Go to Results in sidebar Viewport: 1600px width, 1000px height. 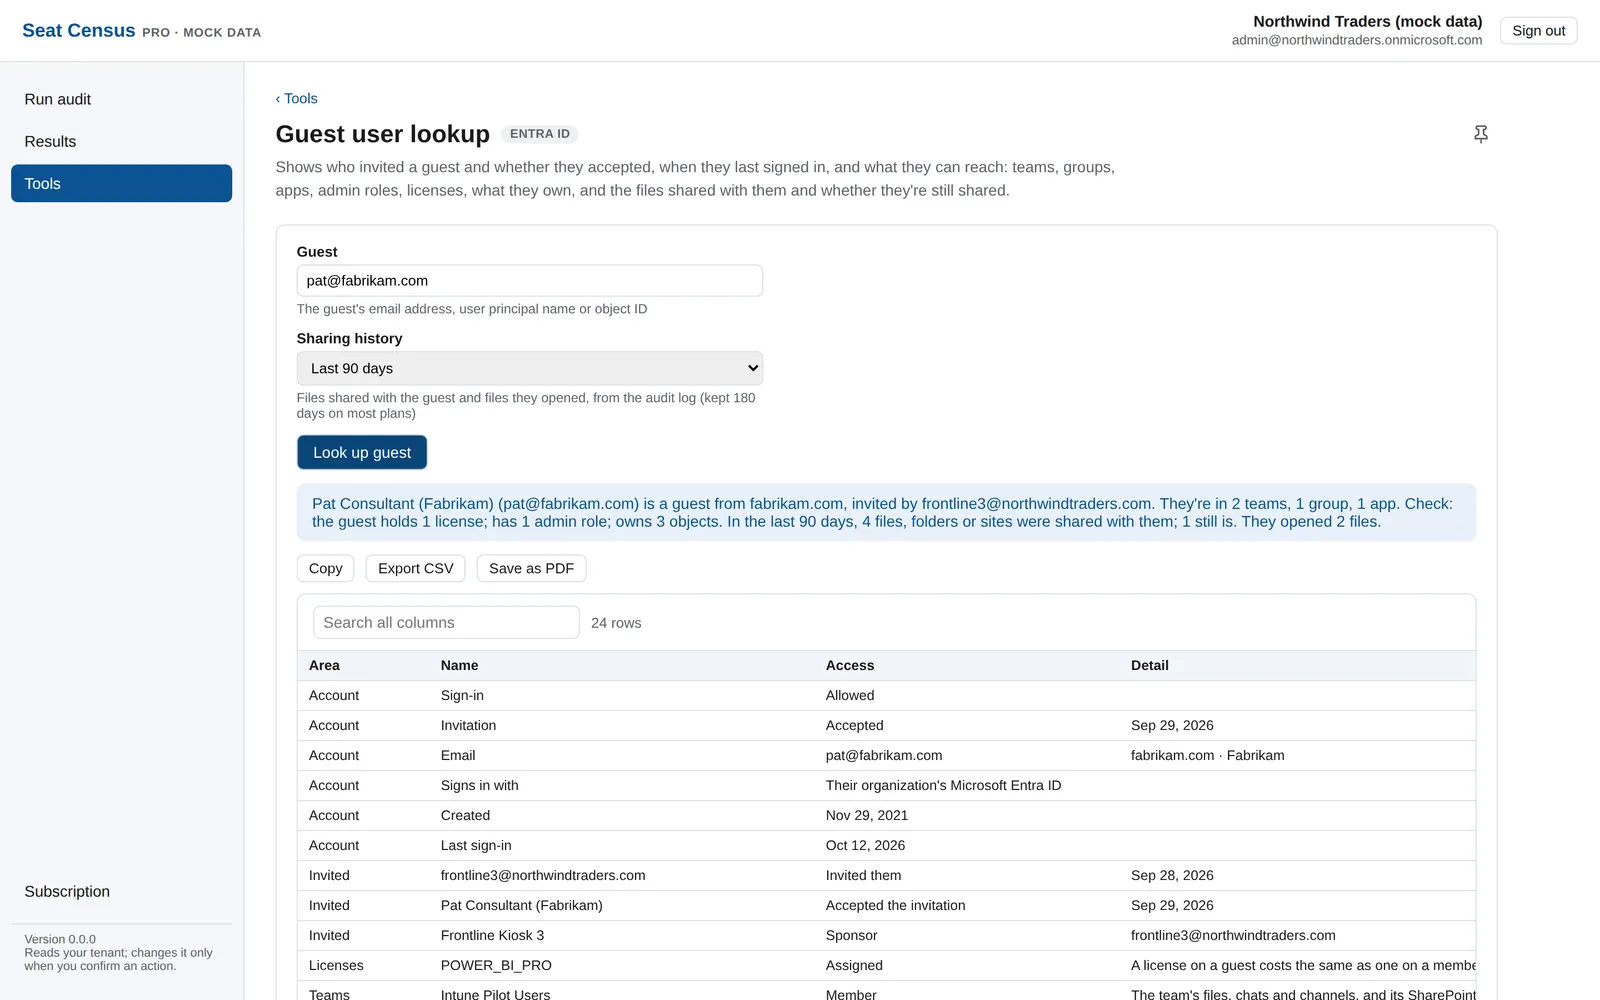coord(121,141)
